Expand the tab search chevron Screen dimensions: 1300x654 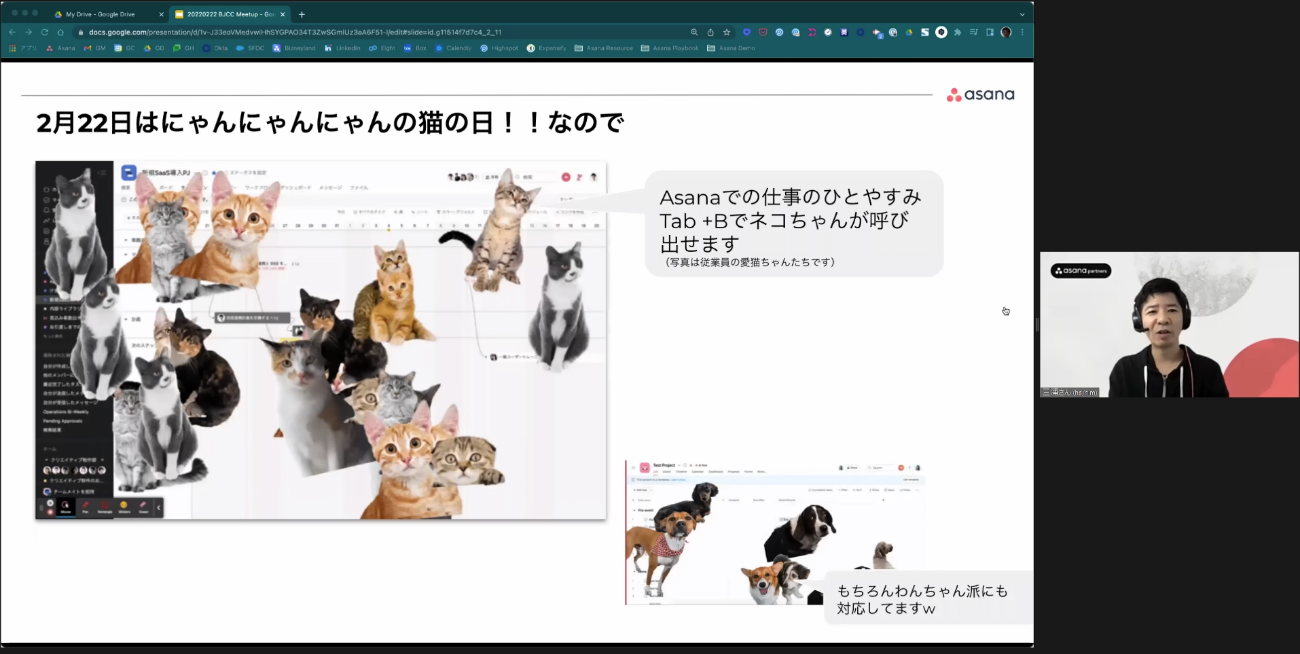[1022, 14]
